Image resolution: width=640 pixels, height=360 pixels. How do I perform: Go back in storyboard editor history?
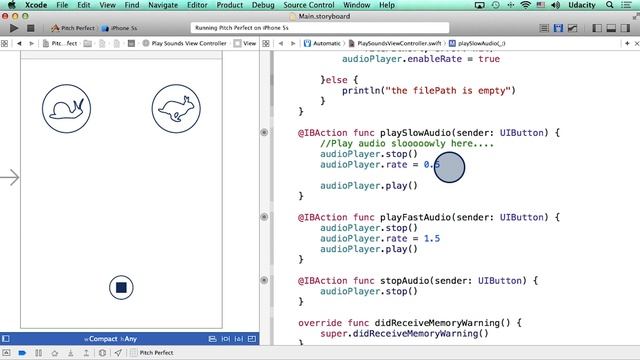pos(19,43)
